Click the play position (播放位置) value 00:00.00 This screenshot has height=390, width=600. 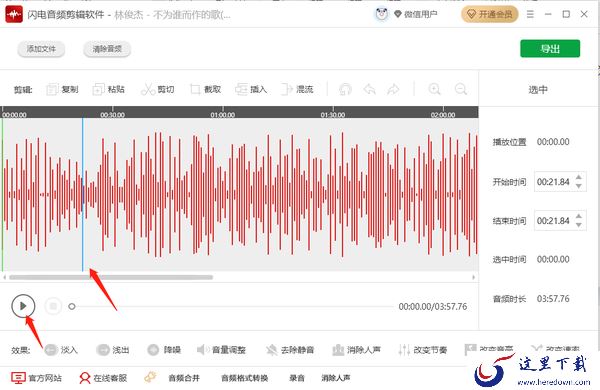pos(553,142)
